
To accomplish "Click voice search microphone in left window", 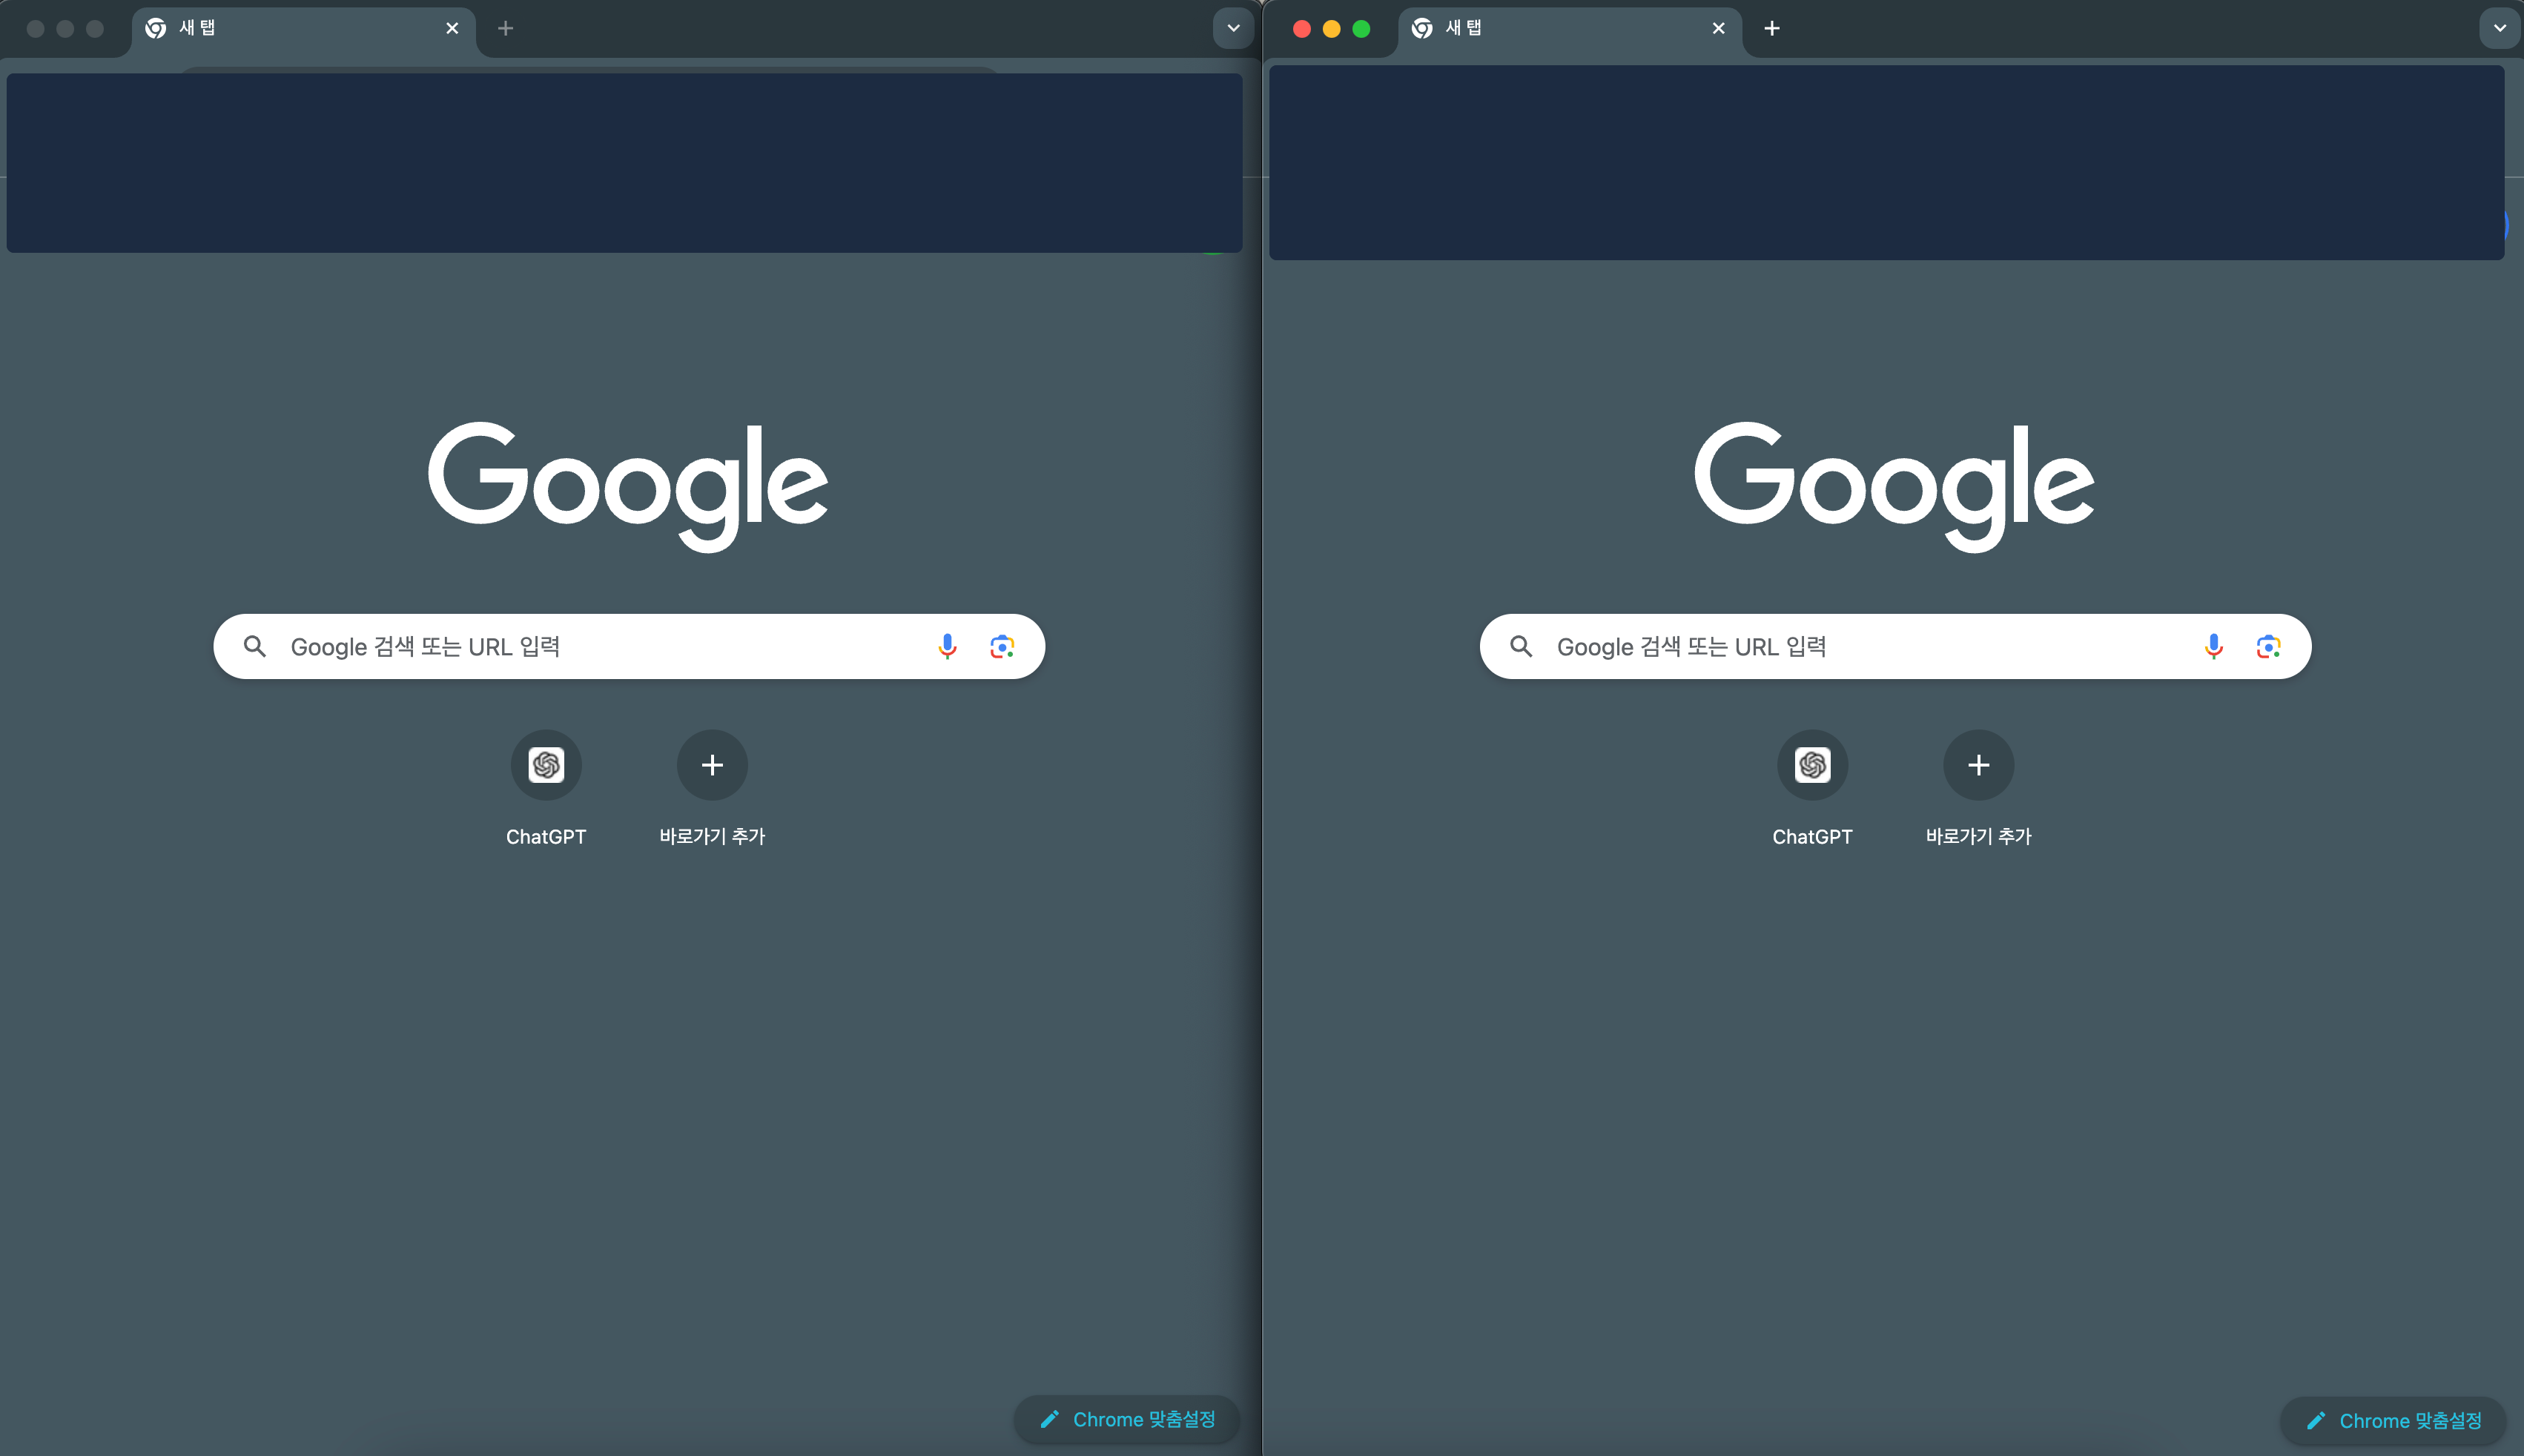I will (947, 647).
